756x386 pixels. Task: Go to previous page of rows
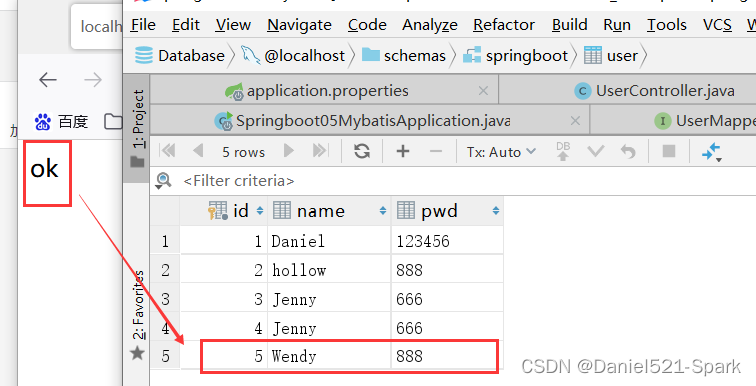point(198,151)
